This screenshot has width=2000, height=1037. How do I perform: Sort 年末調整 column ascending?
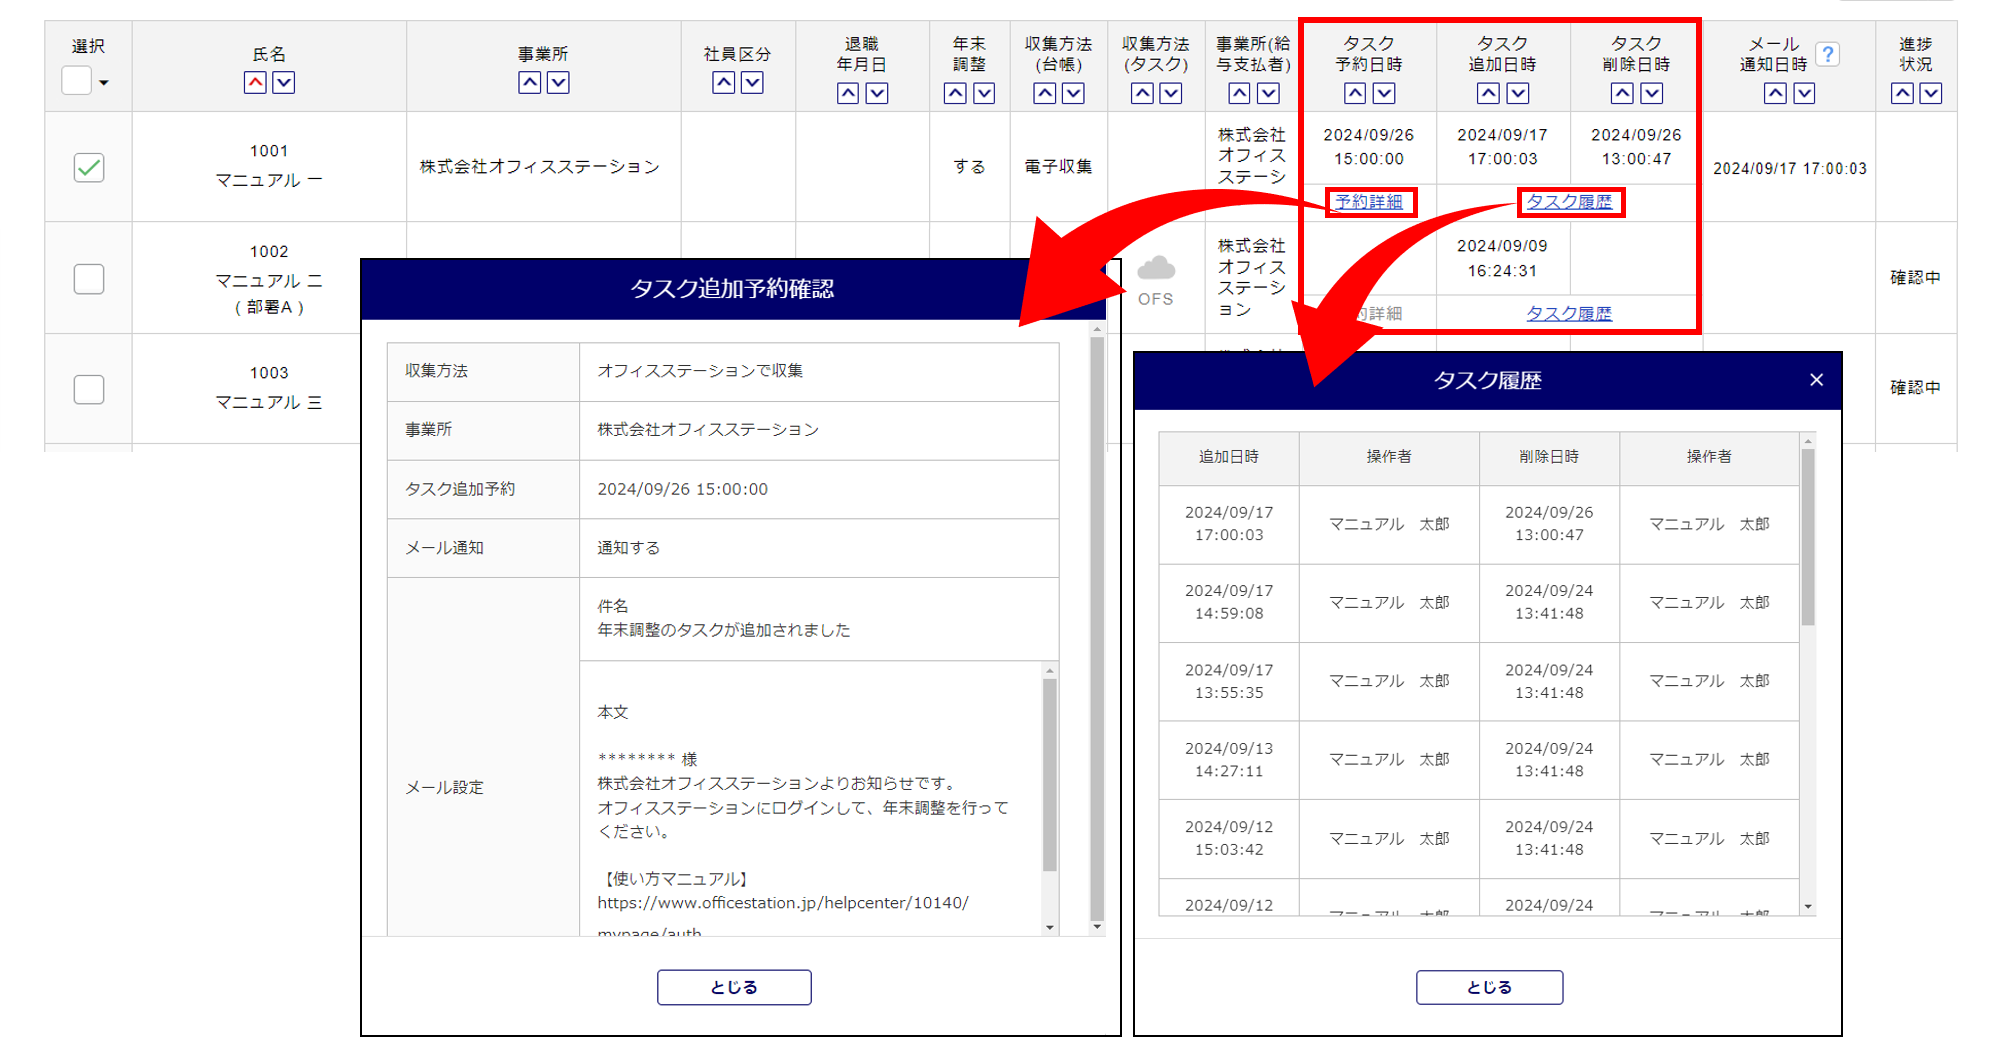click(956, 93)
